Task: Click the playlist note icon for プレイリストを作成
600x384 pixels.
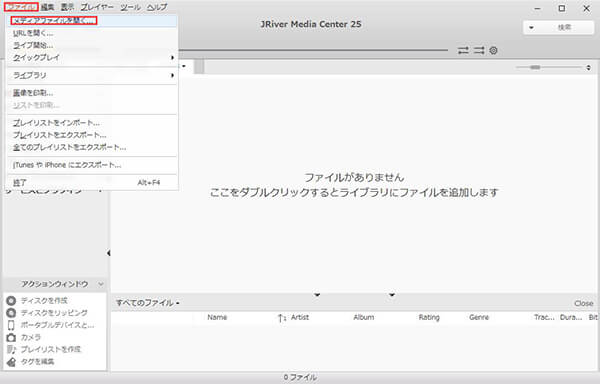Action: click(11, 349)
